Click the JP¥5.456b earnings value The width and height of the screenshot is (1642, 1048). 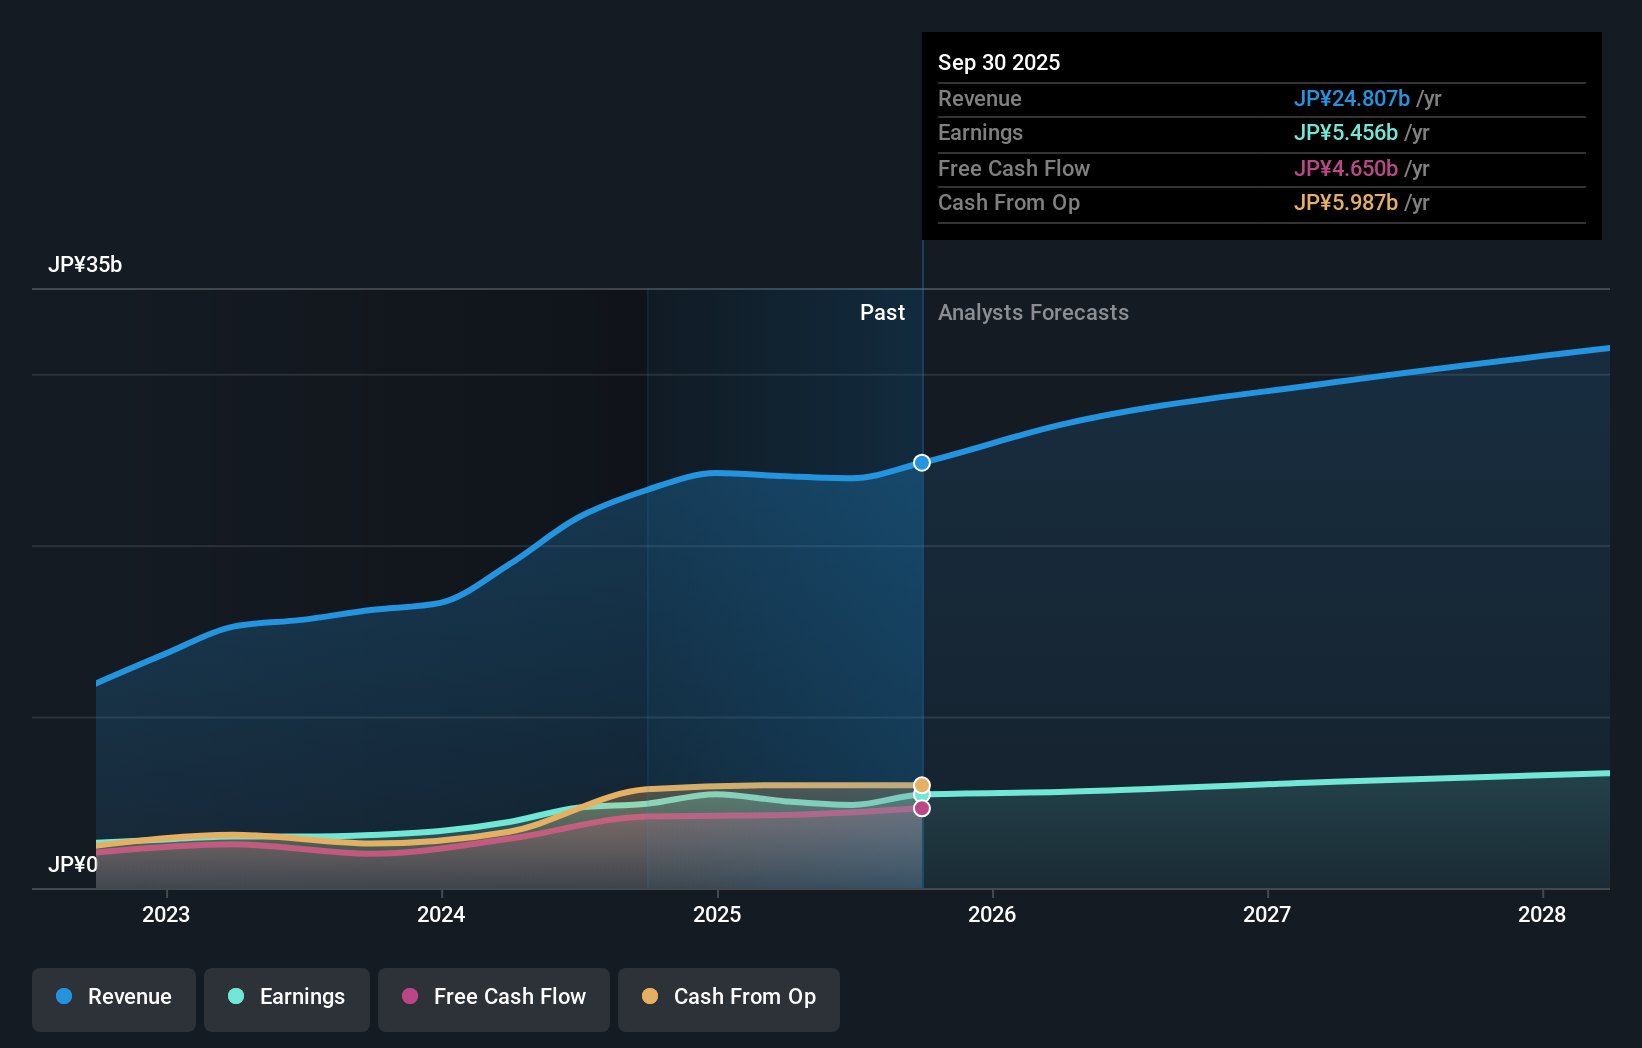click(1346, 133)
